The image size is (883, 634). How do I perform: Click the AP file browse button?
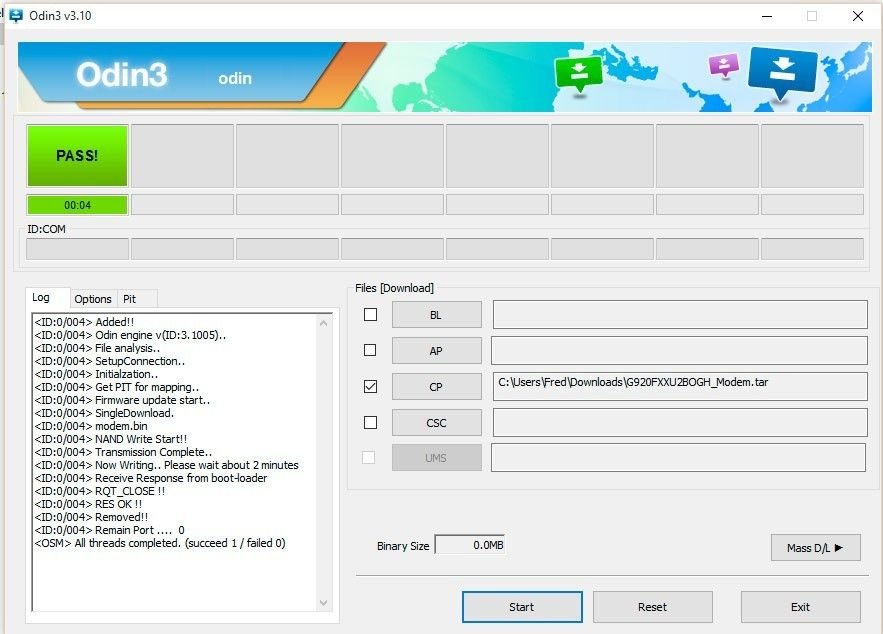coord(436,351)
